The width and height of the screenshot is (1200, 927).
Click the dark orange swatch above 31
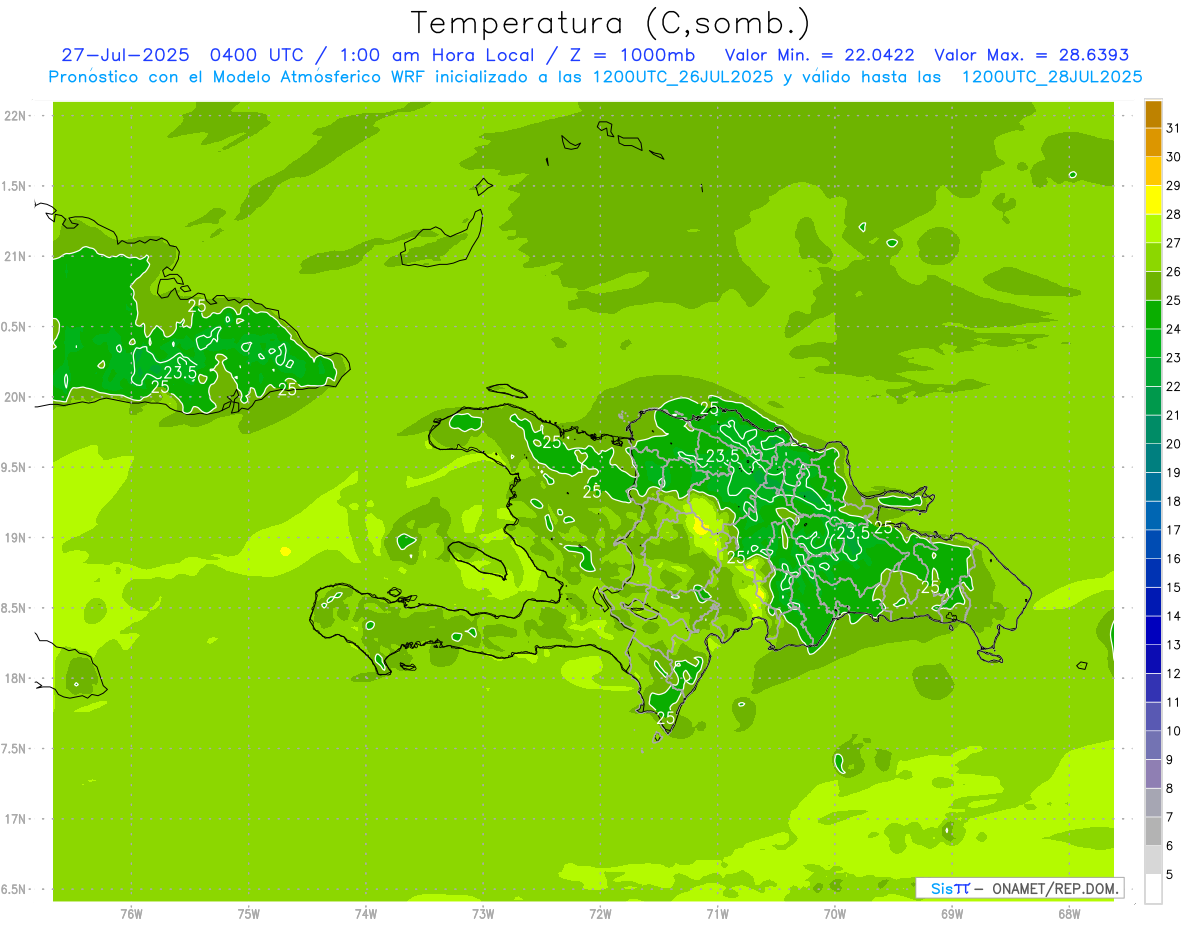(1153, 114)
